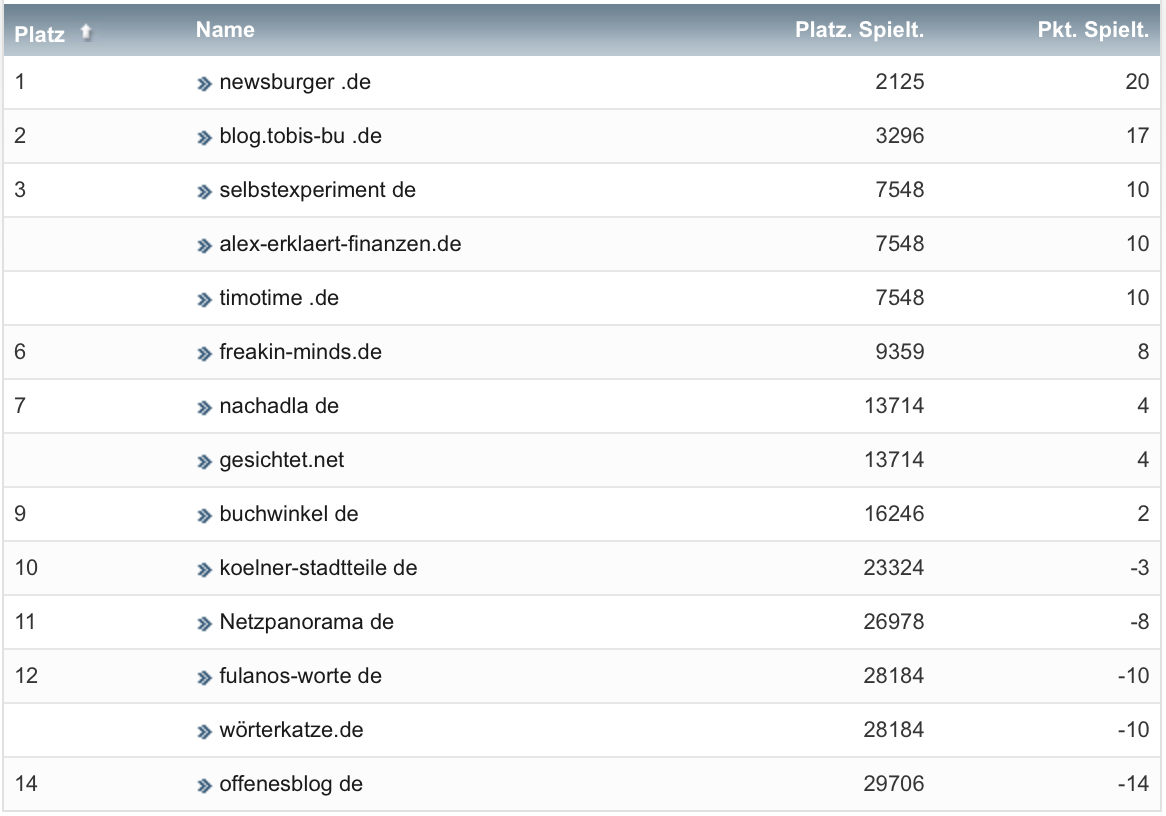Sort by Pkt. Spielt. column header
This screenshot has width=1166, height=816.
tap(1093, 30)
